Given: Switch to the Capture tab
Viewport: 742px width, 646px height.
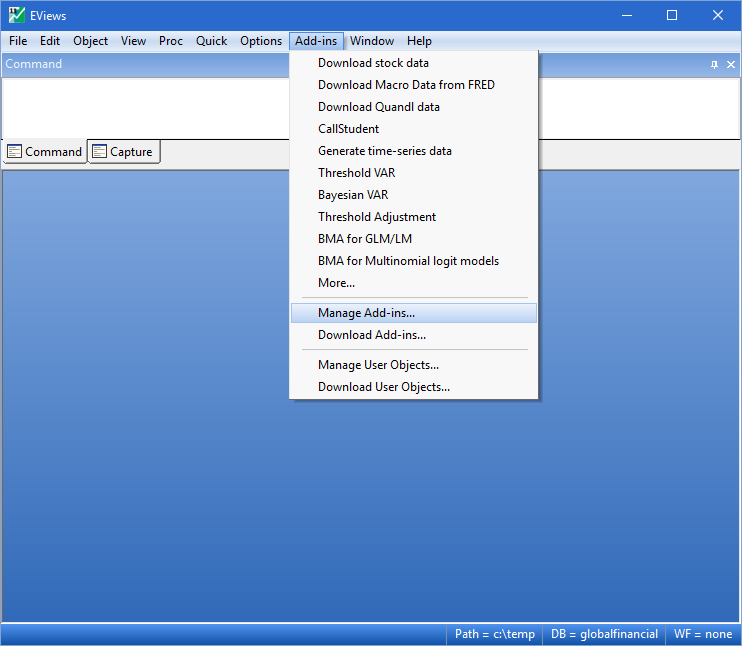Looking at the screenshot, I should (x=124, y=152).
